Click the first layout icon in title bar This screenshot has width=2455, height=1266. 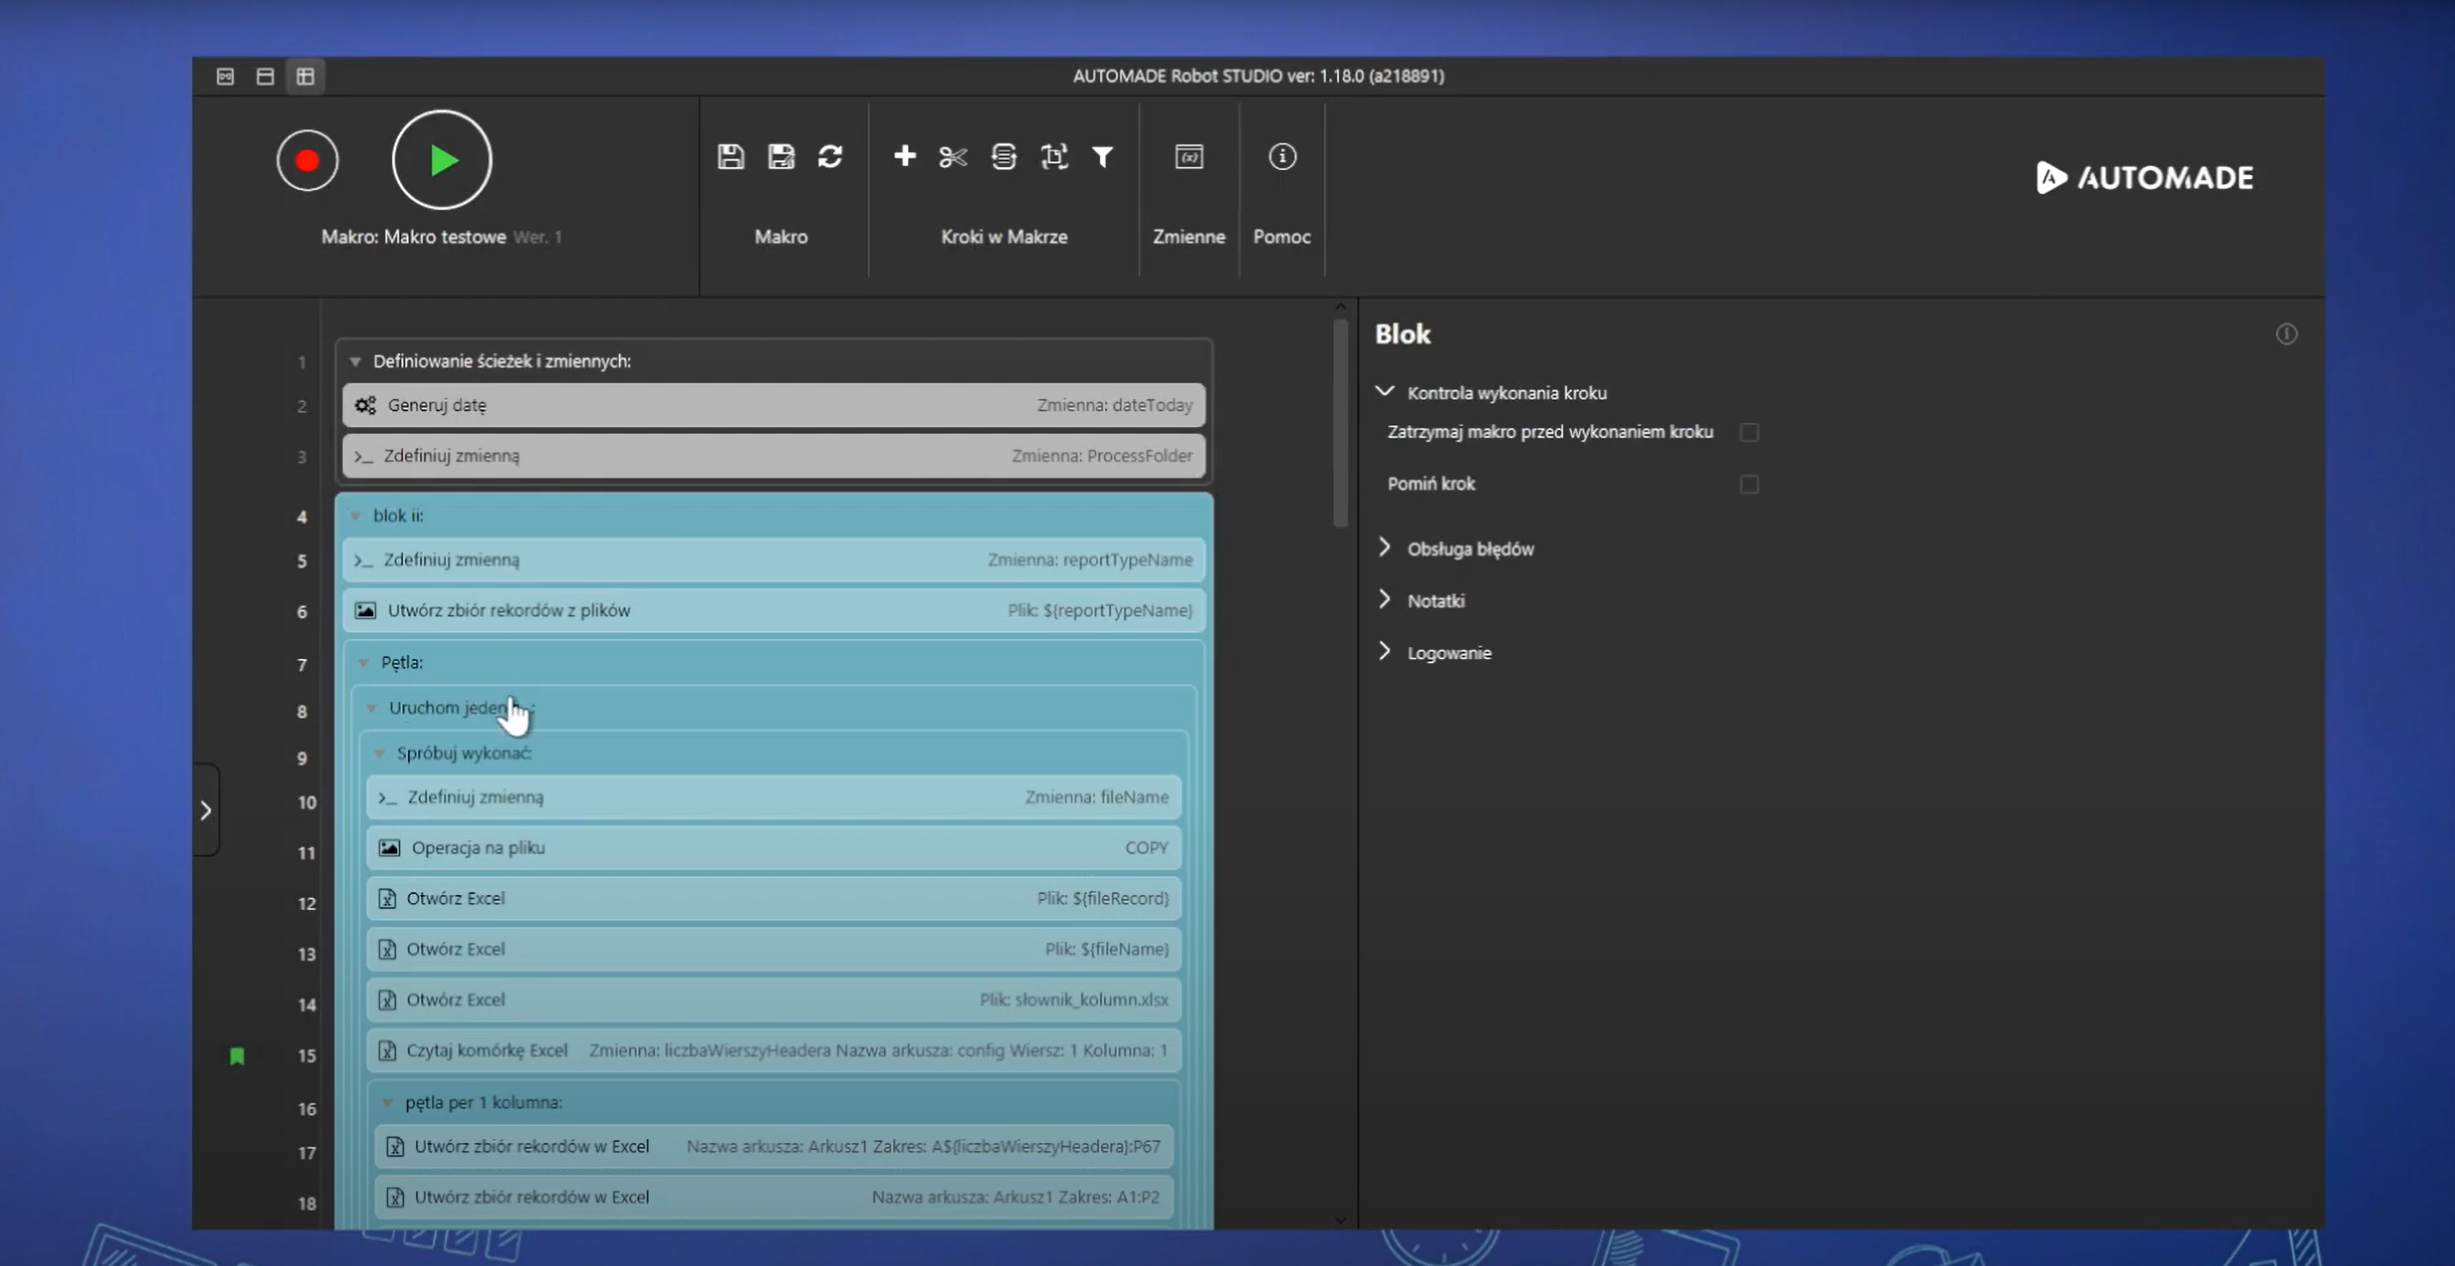(225, 76)
